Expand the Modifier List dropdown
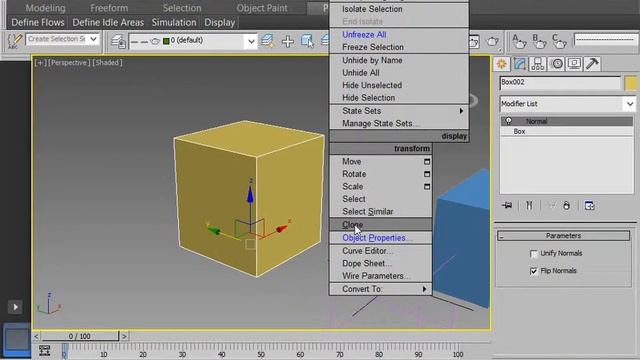This screenshot has height=360, width=640. tap(630, 104)
